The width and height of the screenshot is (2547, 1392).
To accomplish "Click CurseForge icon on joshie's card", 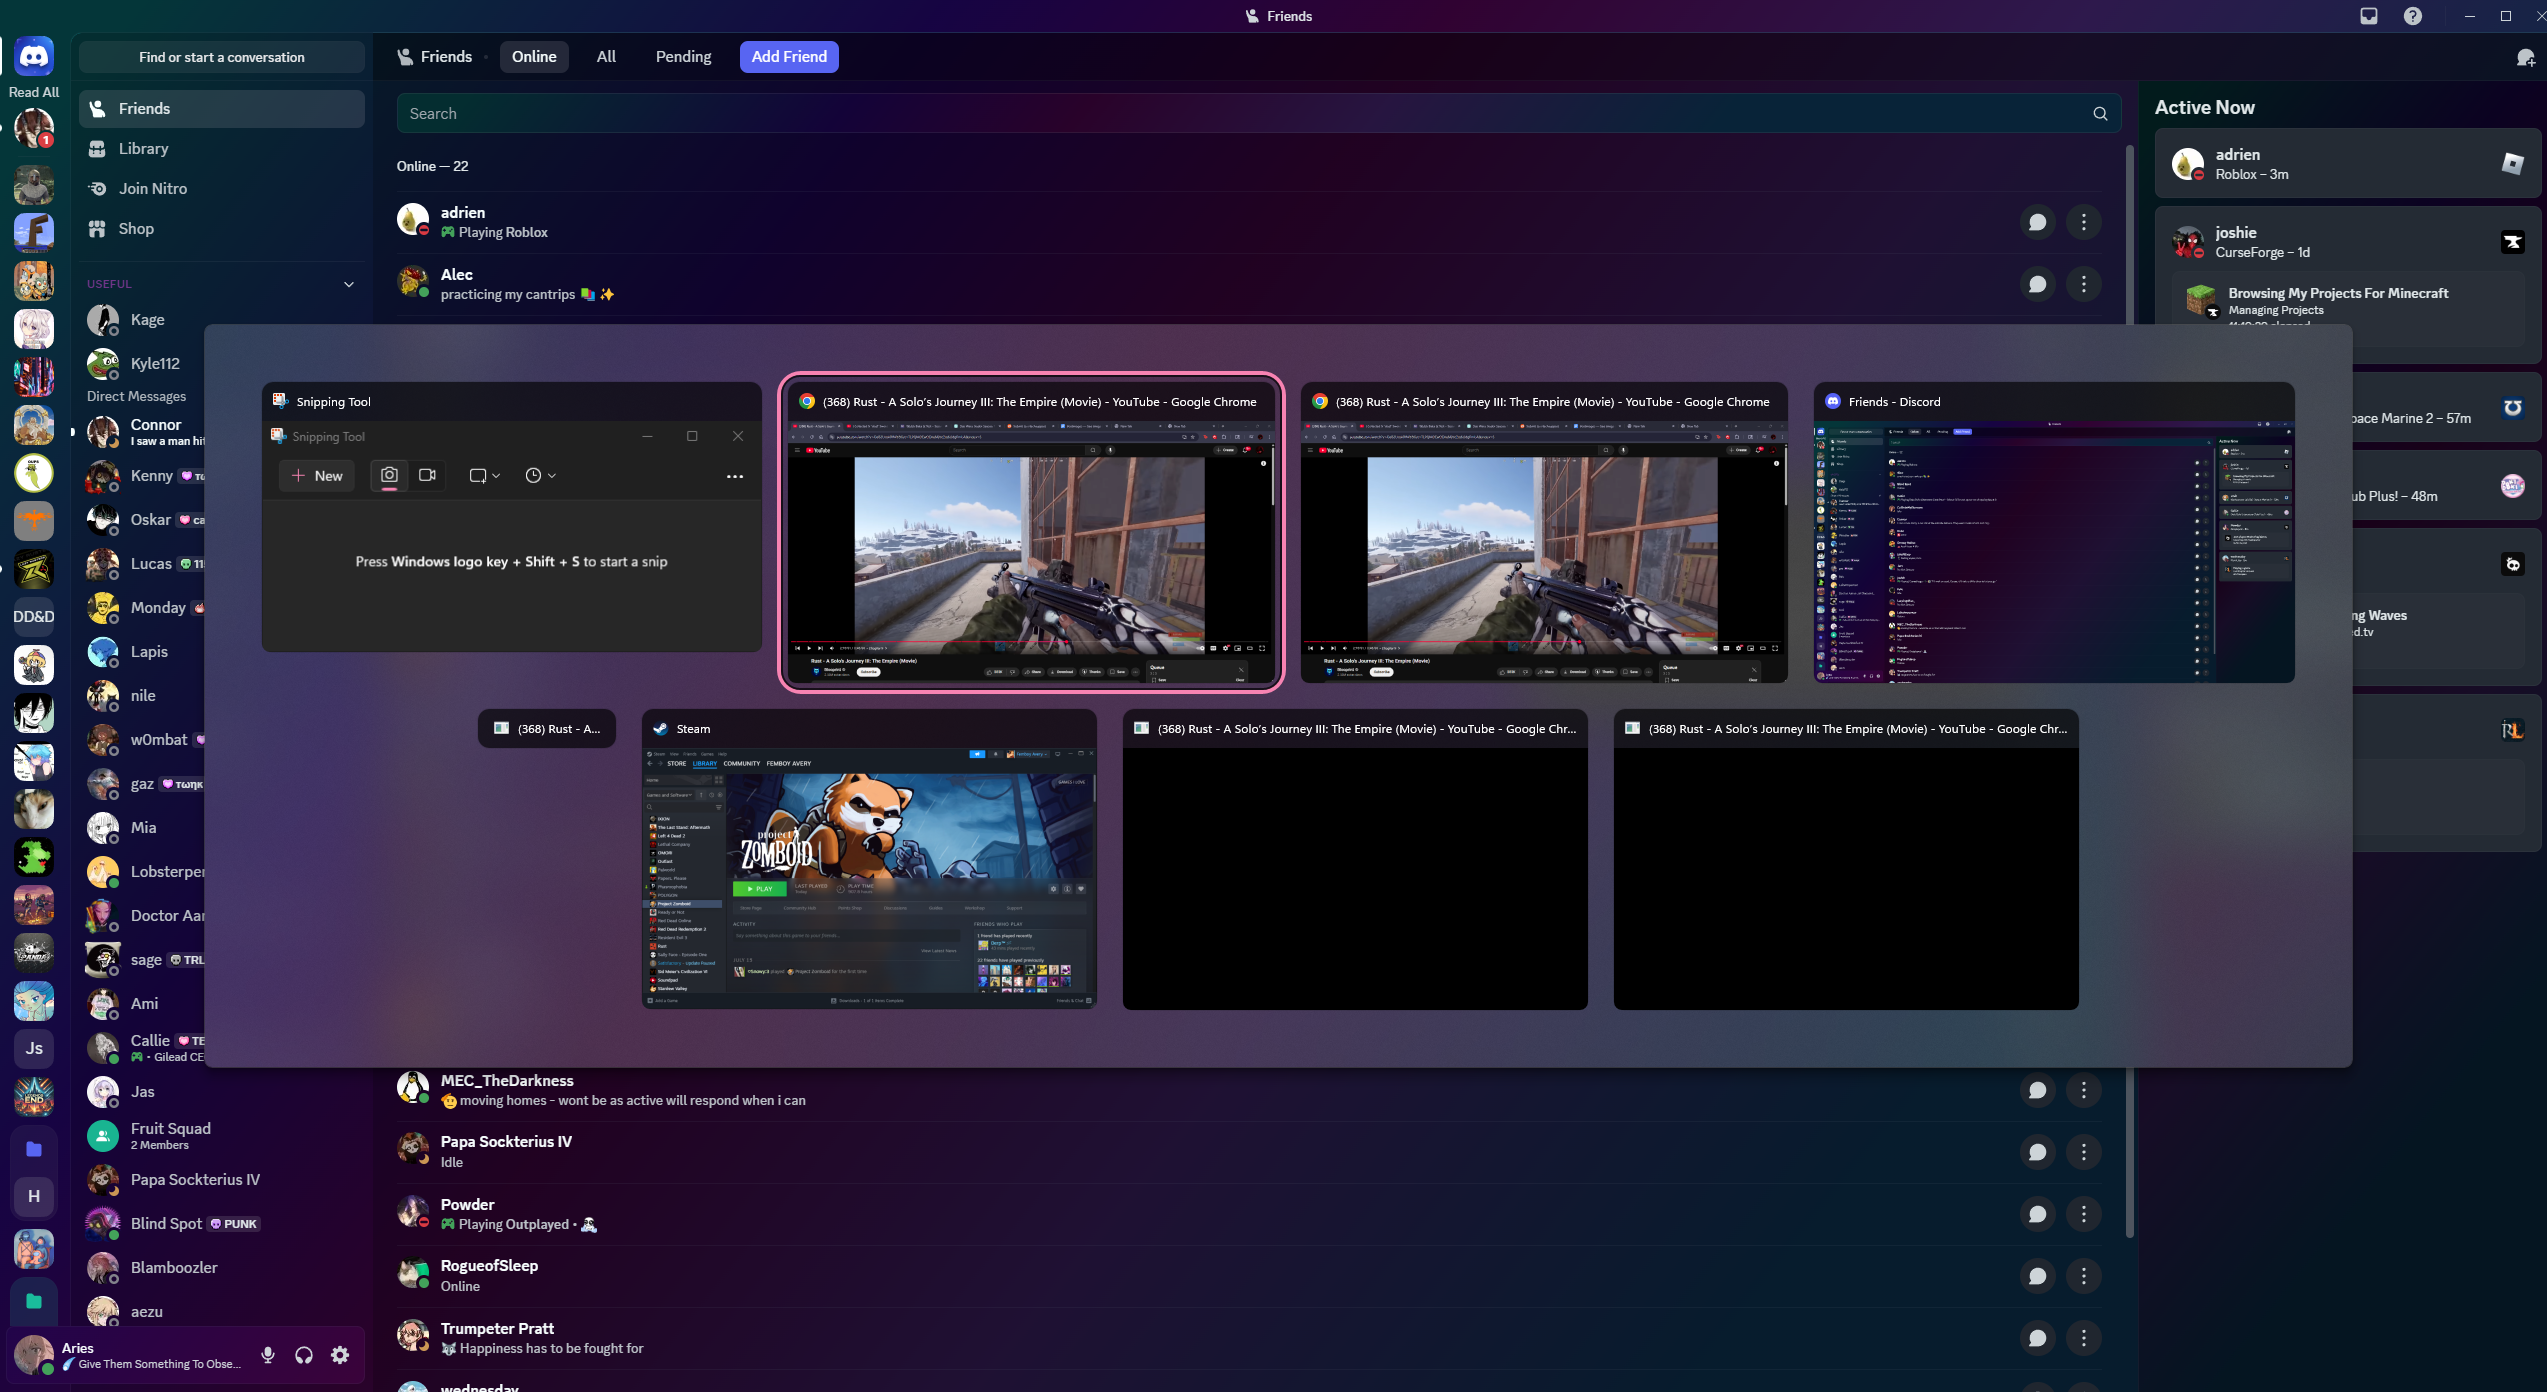I will tap(2512, 242).
